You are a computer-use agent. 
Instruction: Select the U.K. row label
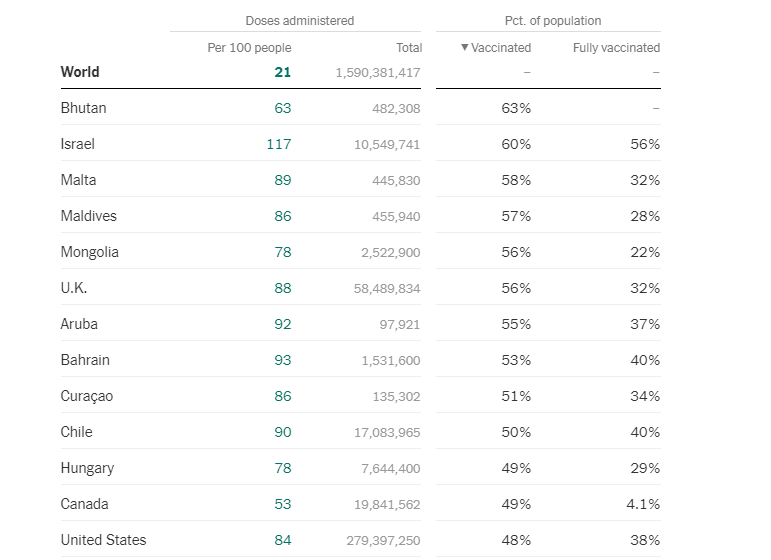tap(74, 288)
